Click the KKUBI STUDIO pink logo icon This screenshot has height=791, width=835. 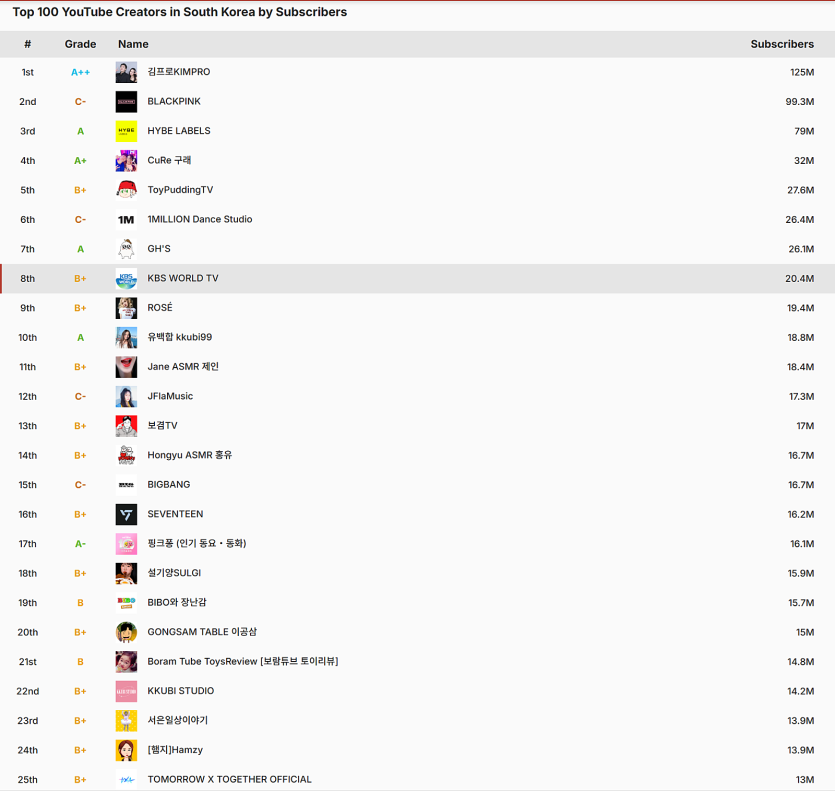tap(126, 691)
